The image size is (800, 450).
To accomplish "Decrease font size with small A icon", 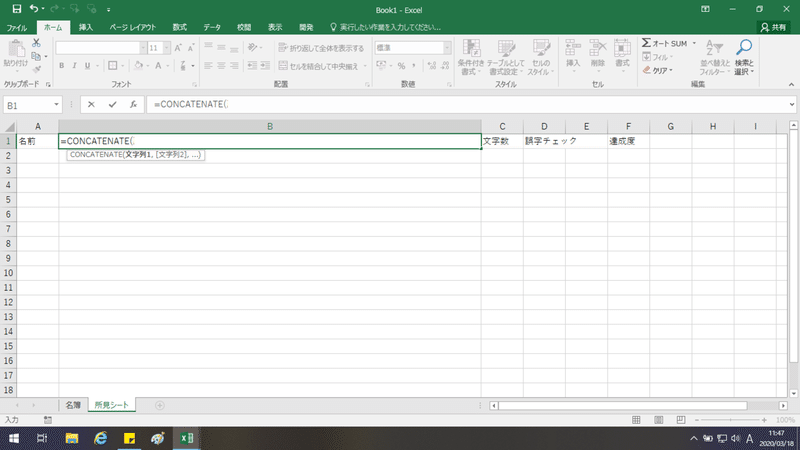I will [x=191, y=48].
